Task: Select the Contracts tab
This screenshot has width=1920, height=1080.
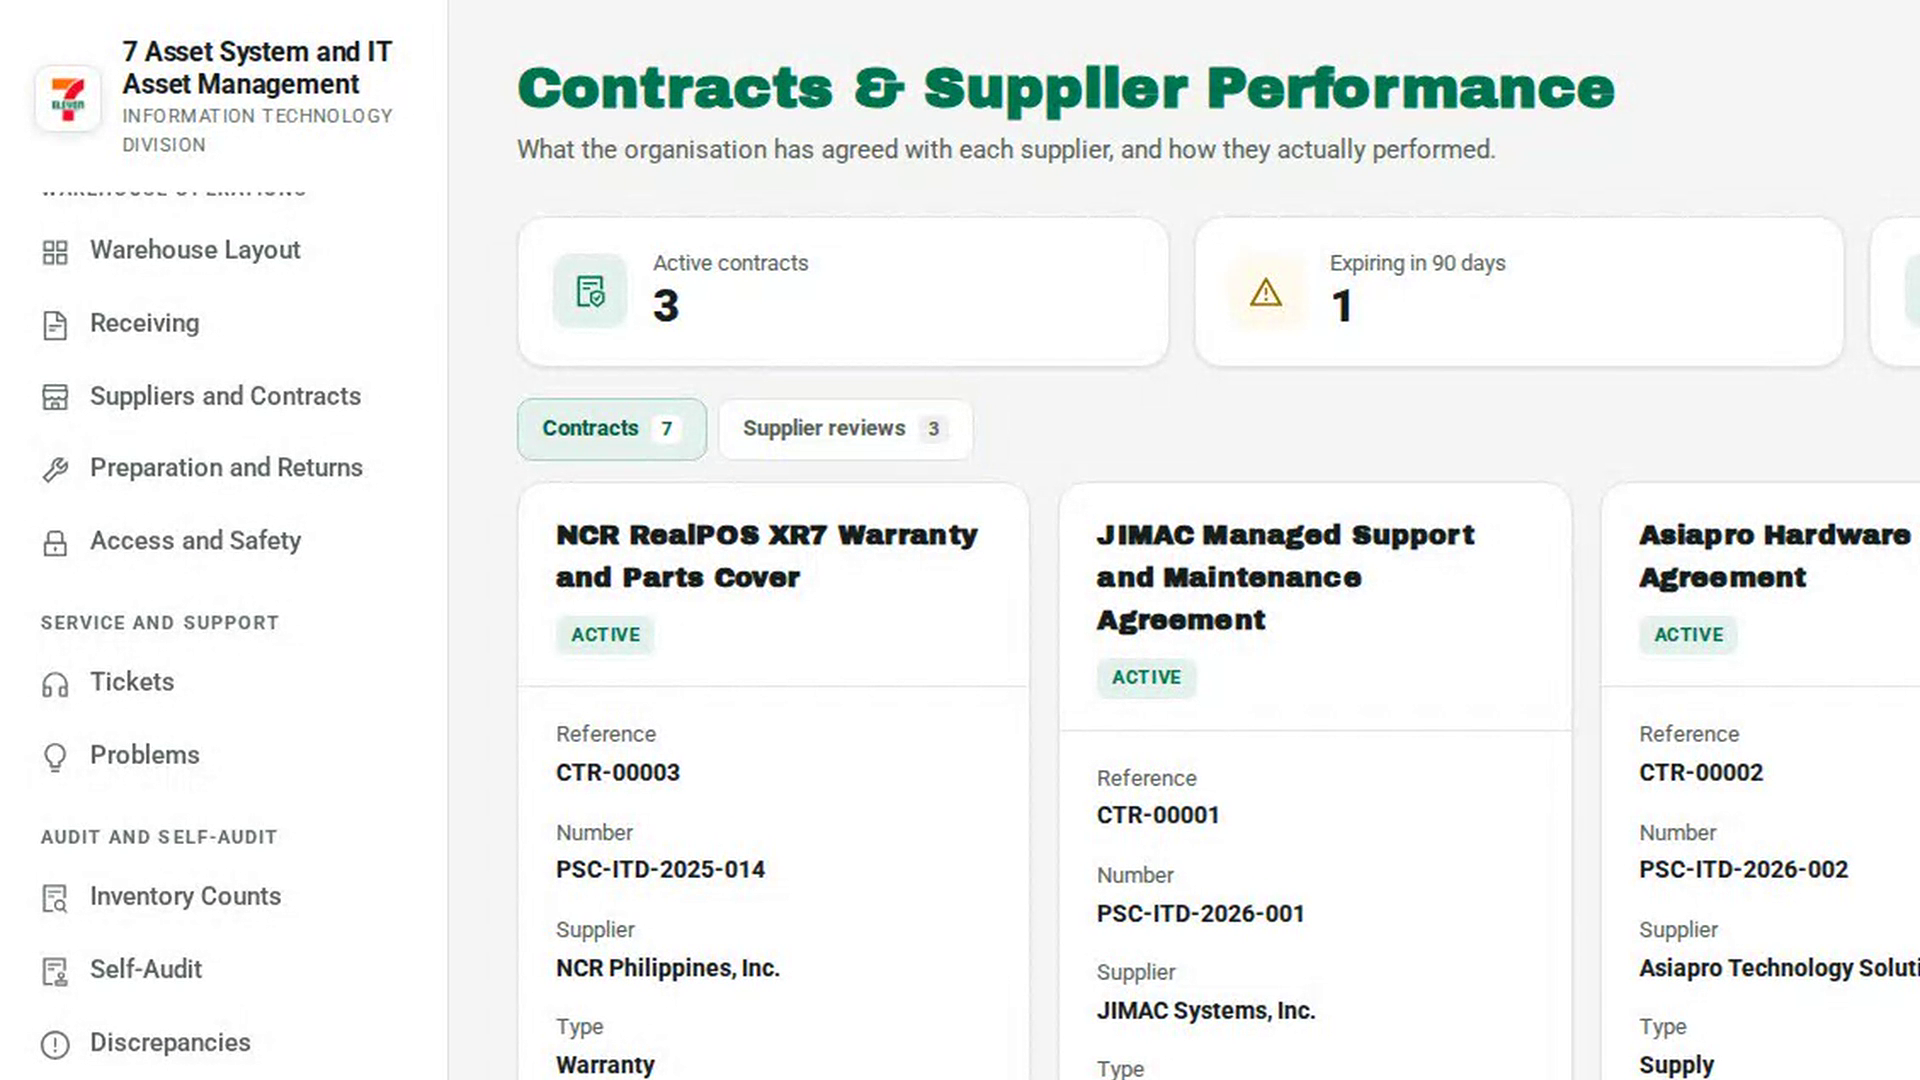Action: [612, 429]
